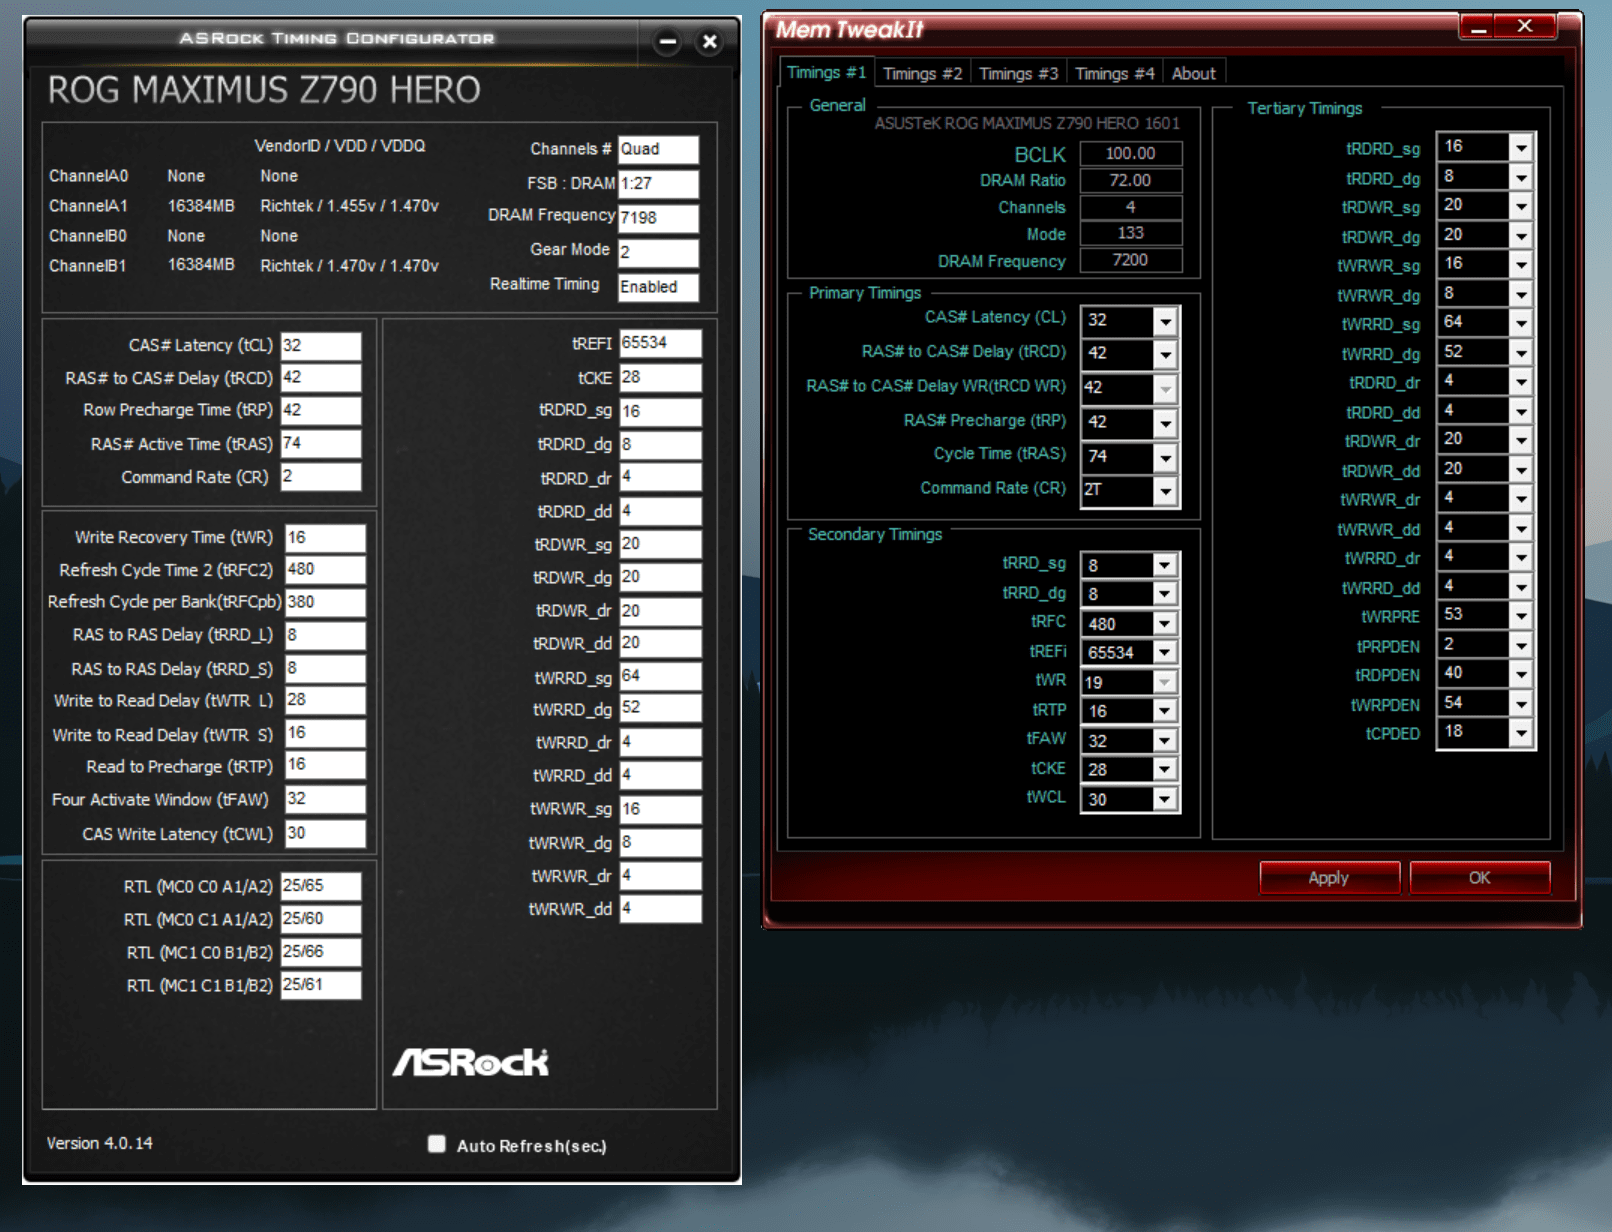Viewport: 1612px width, 1232px height.
Task: Click the DRAM Frequency 7198 field
Action: (x=658, y=218)
